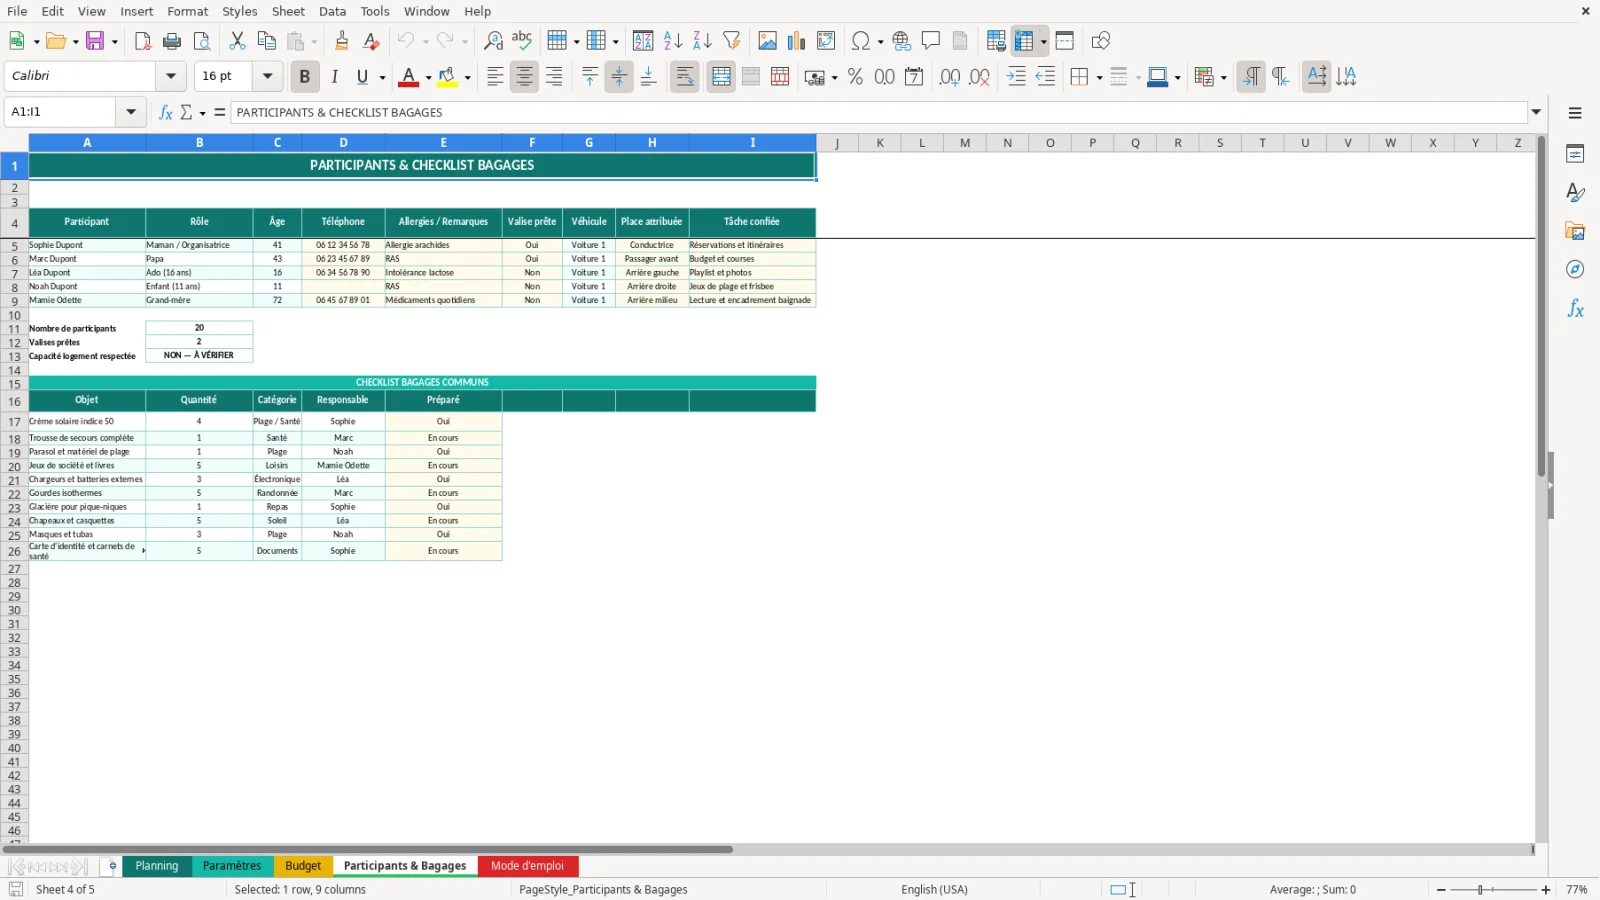The width and height of the screenshot is (1600, 900).
Task: Toggle Italic formatting
Action: tap(334, 77)
